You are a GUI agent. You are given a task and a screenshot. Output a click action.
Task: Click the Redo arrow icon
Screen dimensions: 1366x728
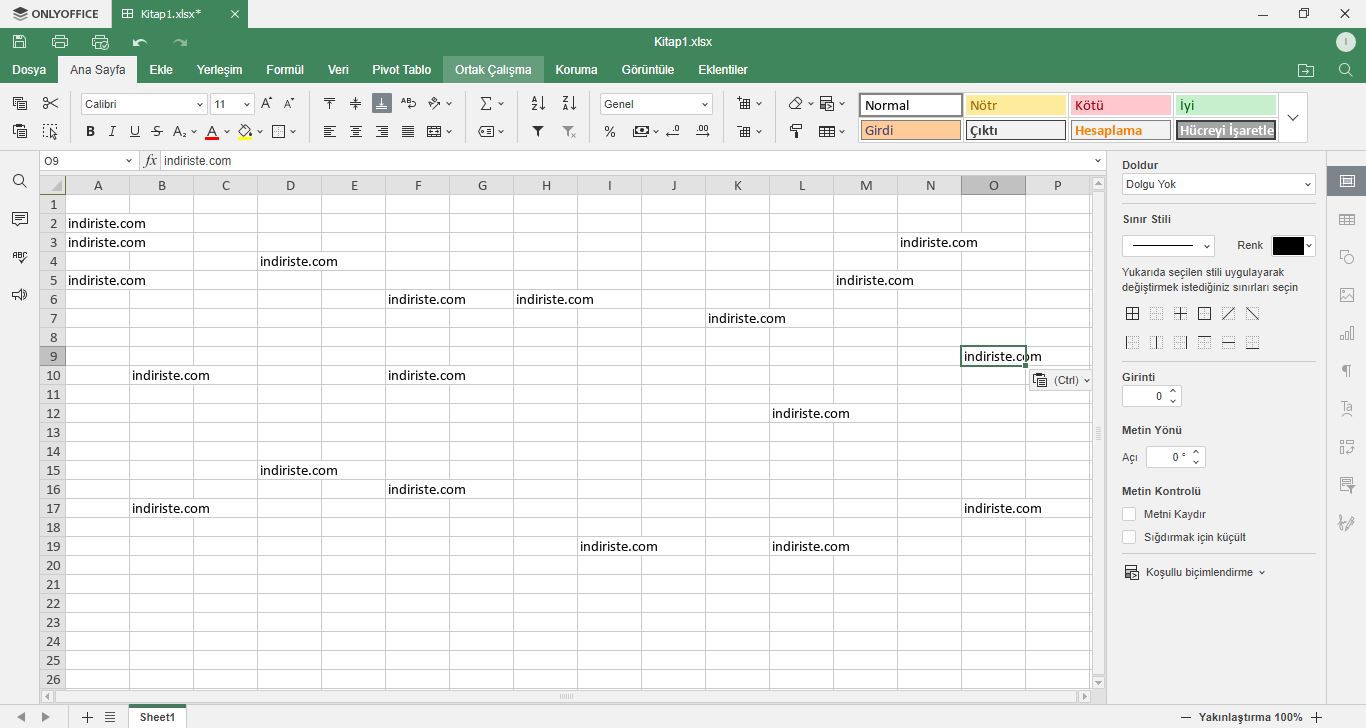click(180, 42)
